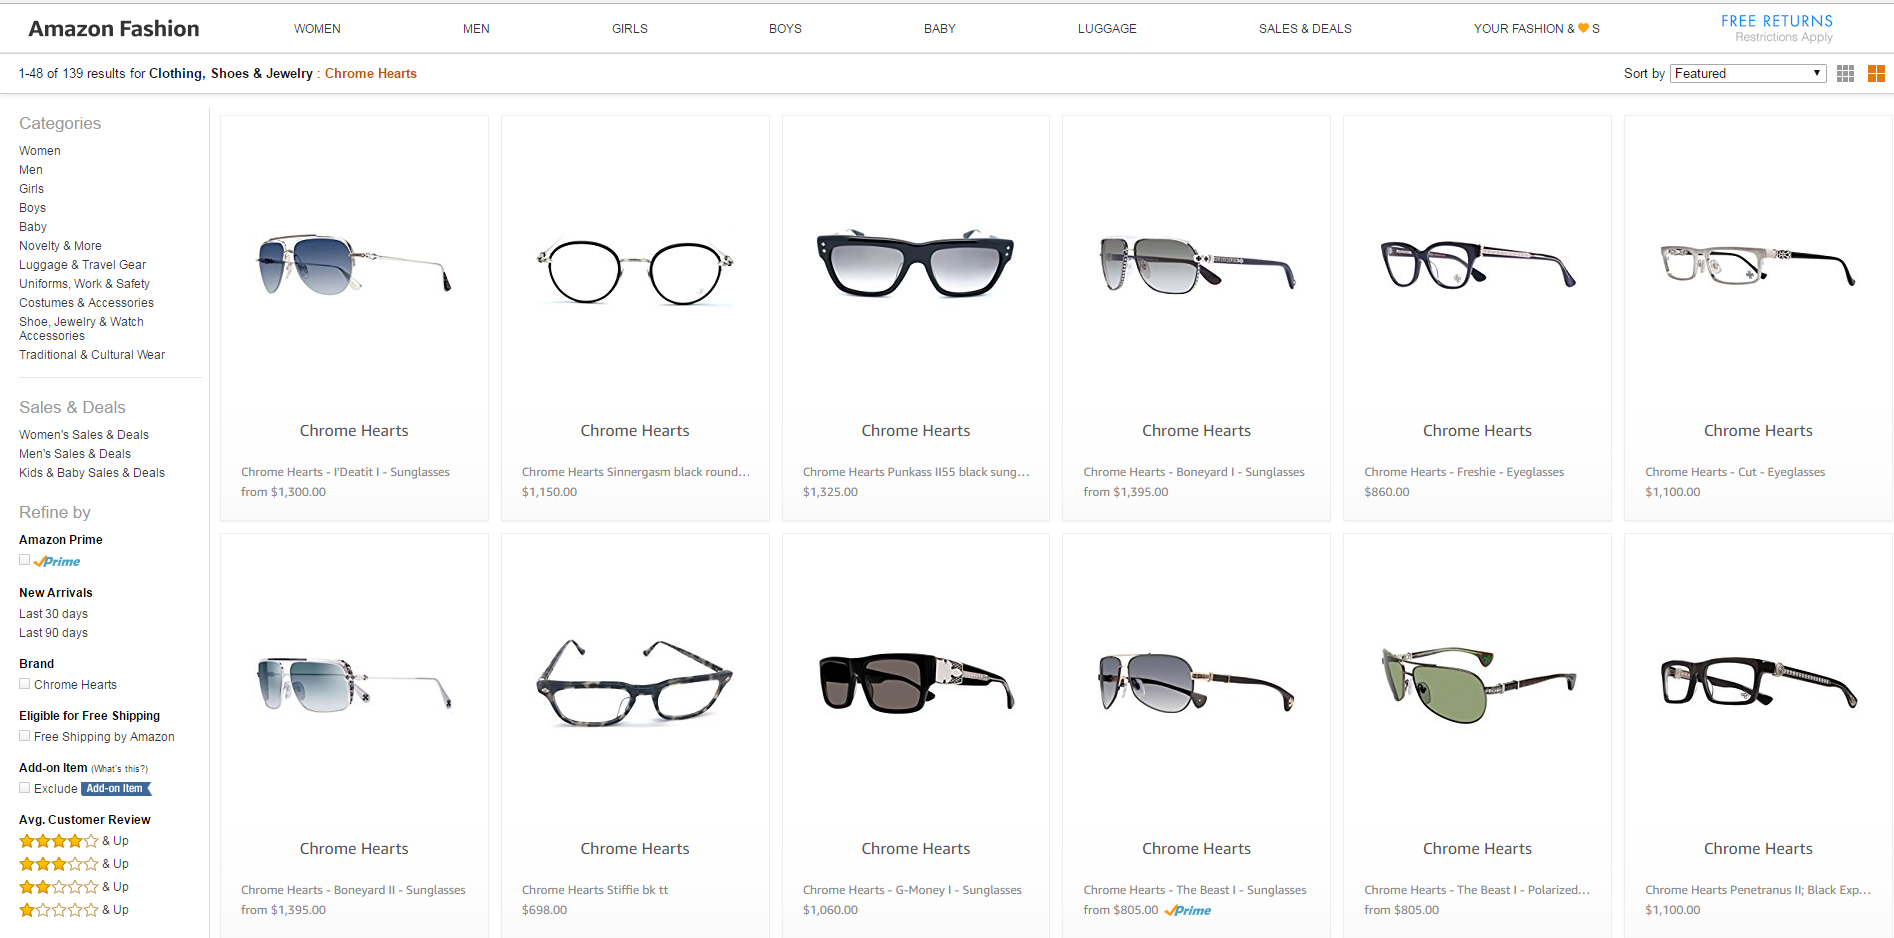Click the Last 30 days link
This screenshot has height=938, width=1894.
point(53,614)
